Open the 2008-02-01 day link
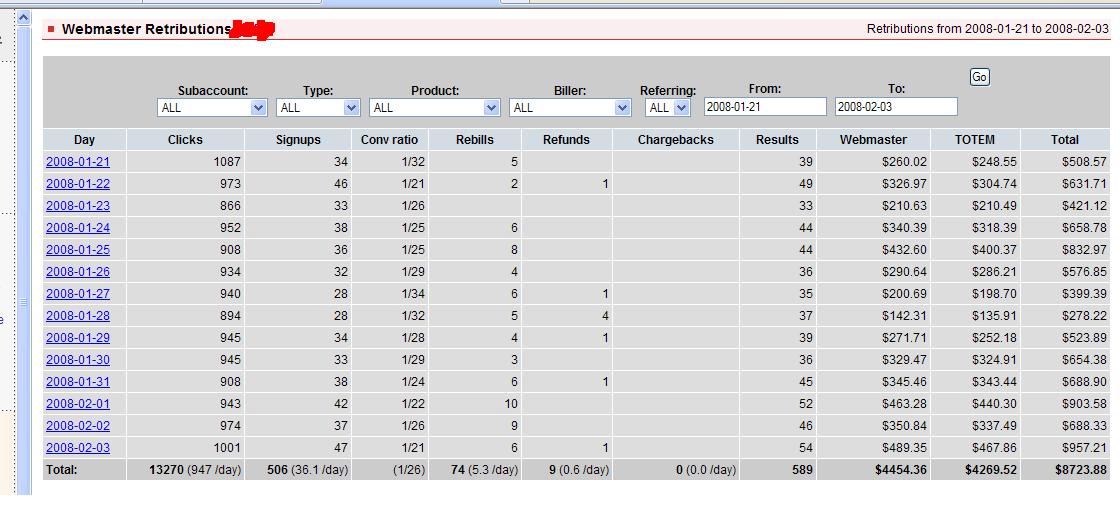The height and width of the screenshot is (512, 1120). pos(78,404)
